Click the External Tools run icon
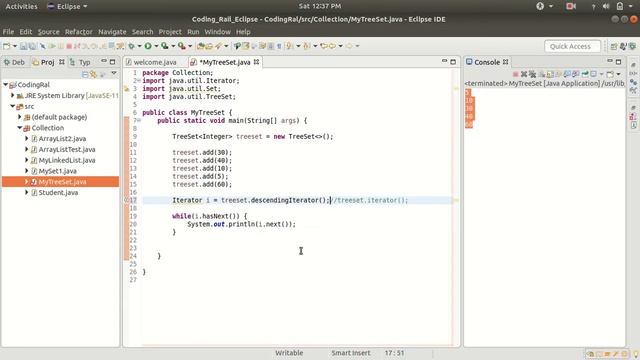The height and width of the screenshot is (360, 640). [x=182, y=46]
